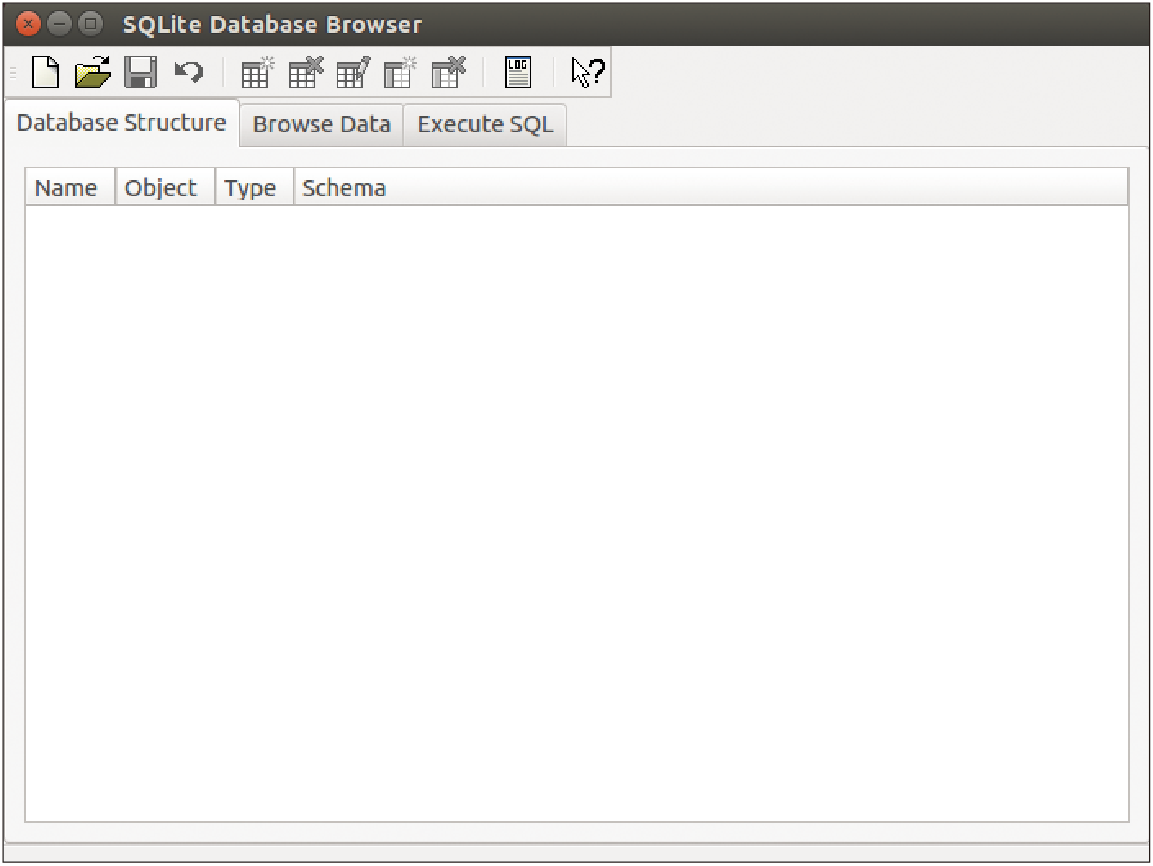Switch to the Database Structure tab

pos(121,123)
